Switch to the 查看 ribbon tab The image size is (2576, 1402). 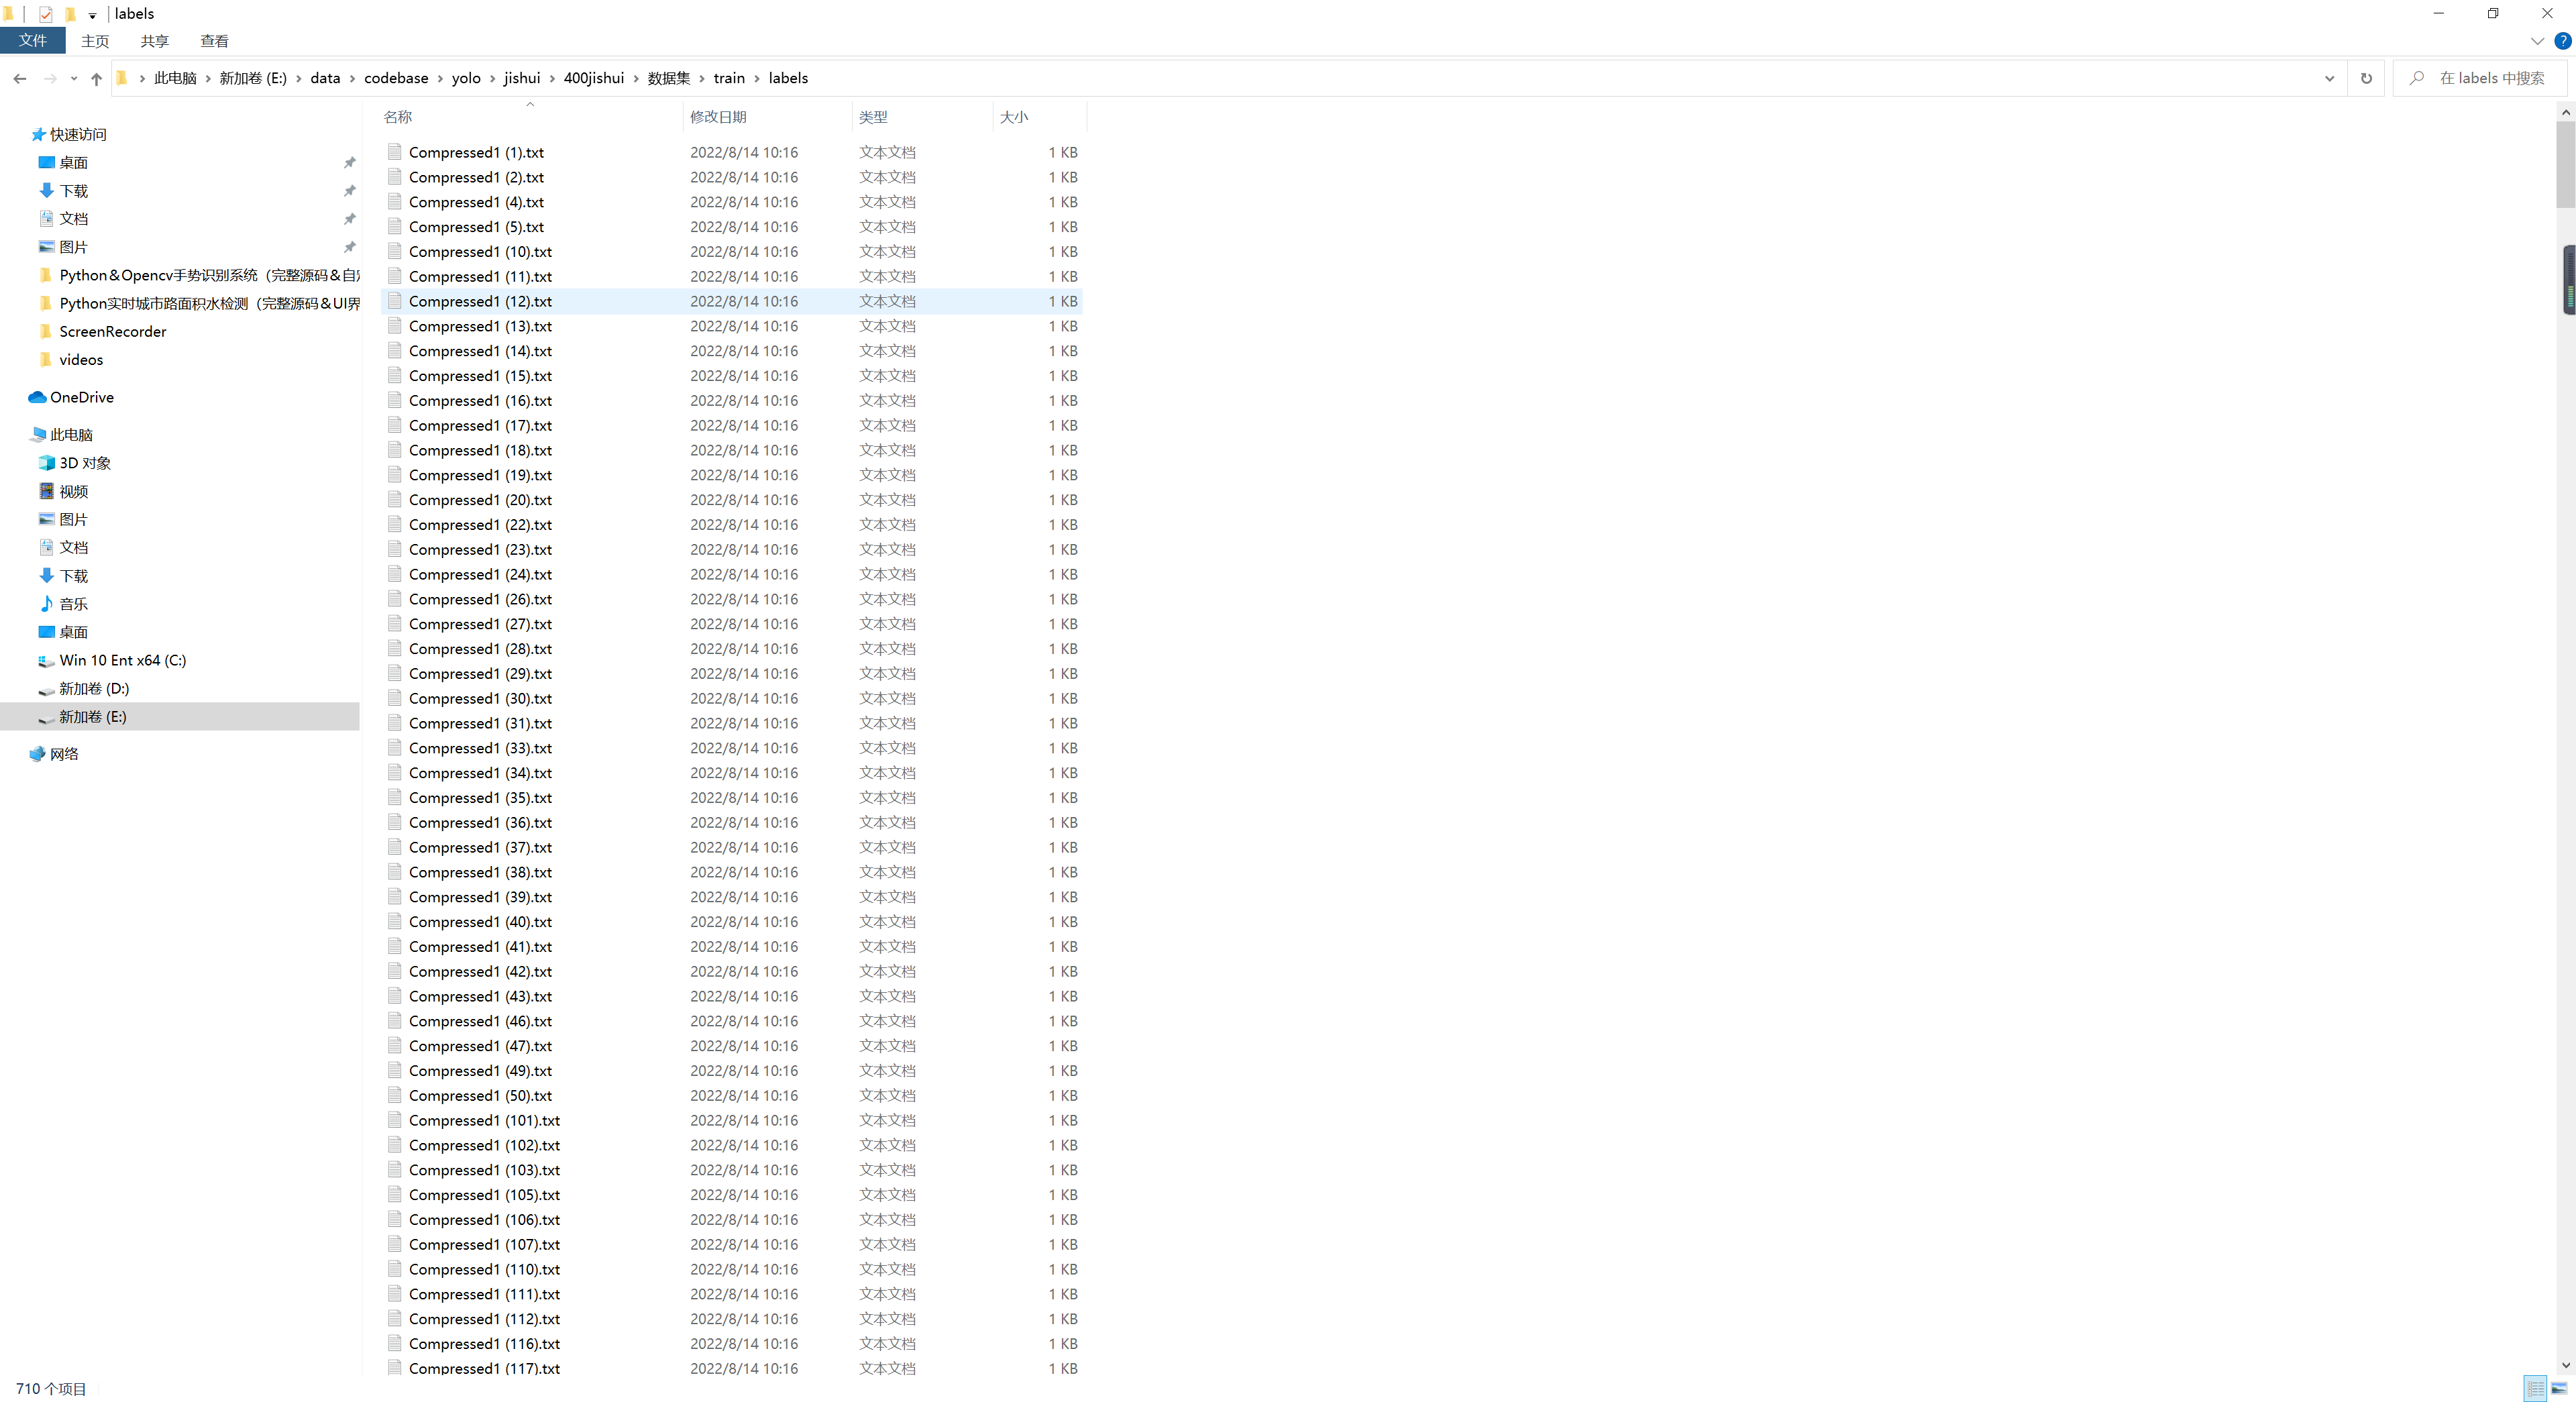click(x=214, y=41)
